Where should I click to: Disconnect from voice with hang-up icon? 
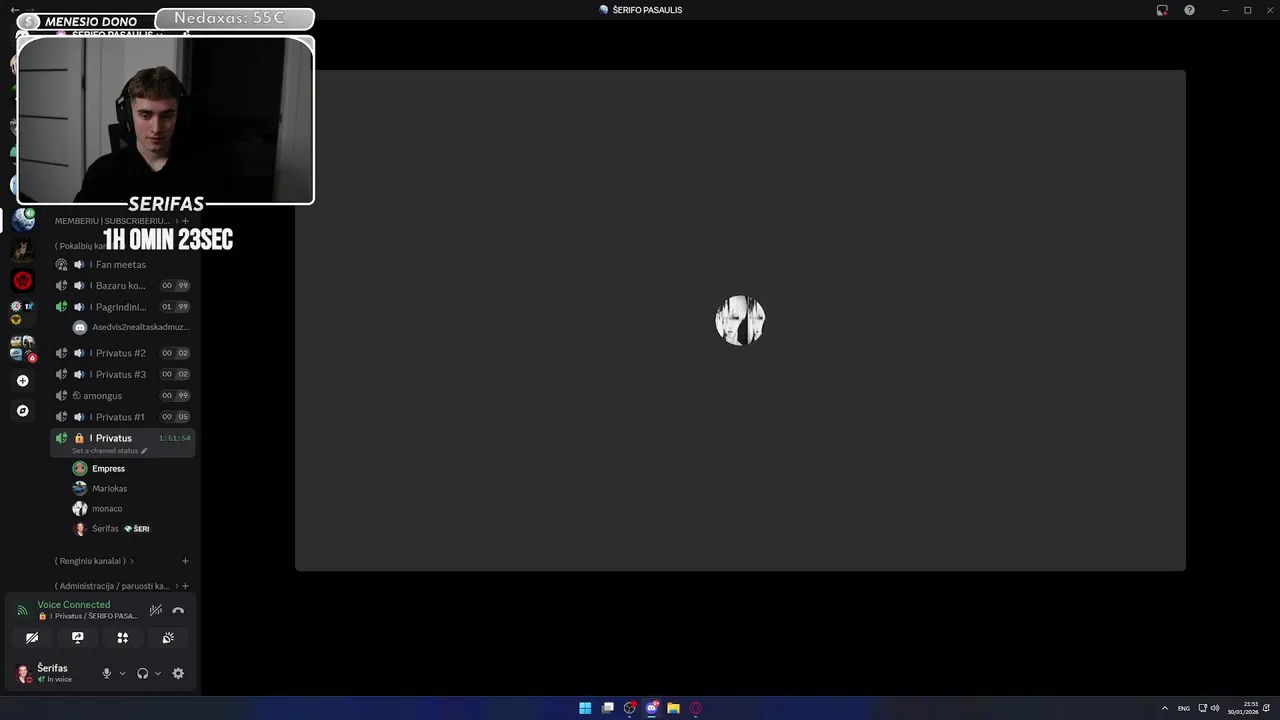(178, 610)
